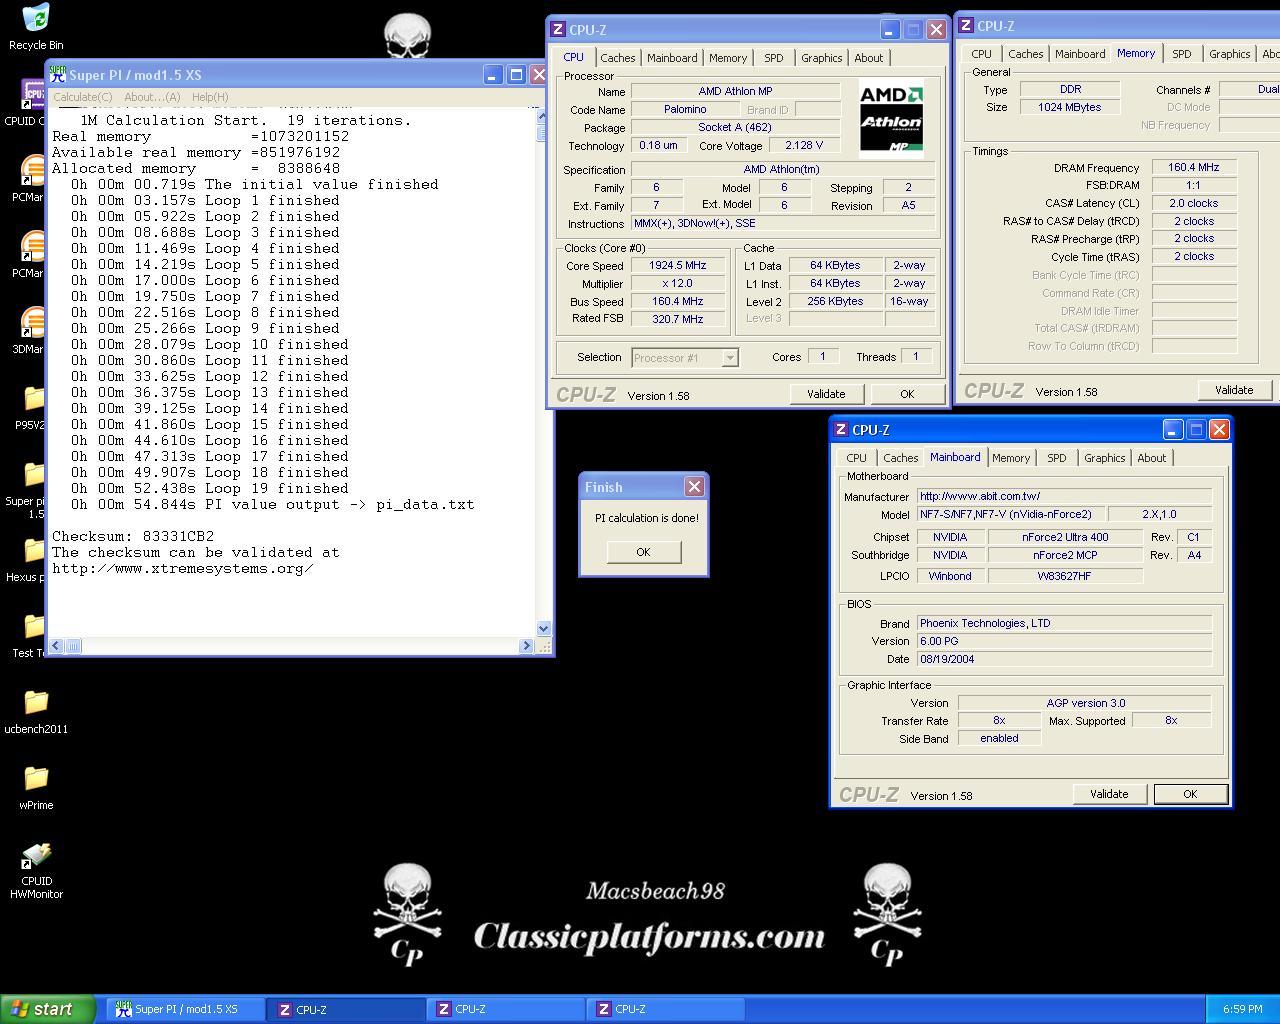Click the Multiplier x 12.0 field
The height and width of the screenshot is (1024, 1280).
678,284
